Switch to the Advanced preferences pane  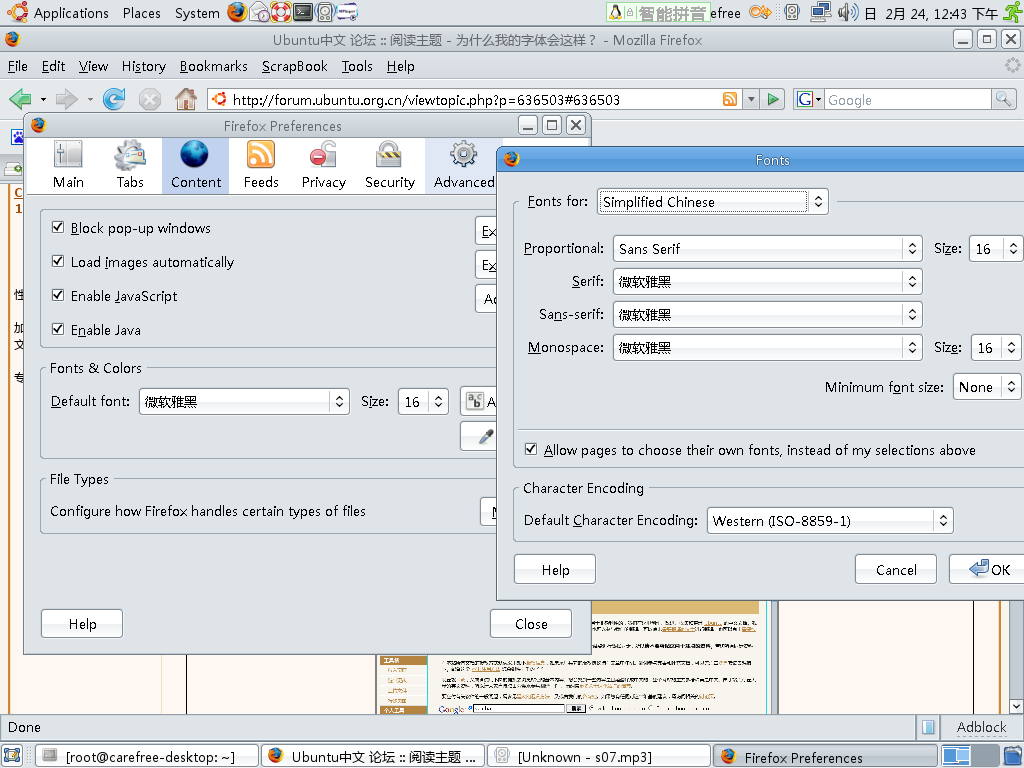(x=463, y=165)
